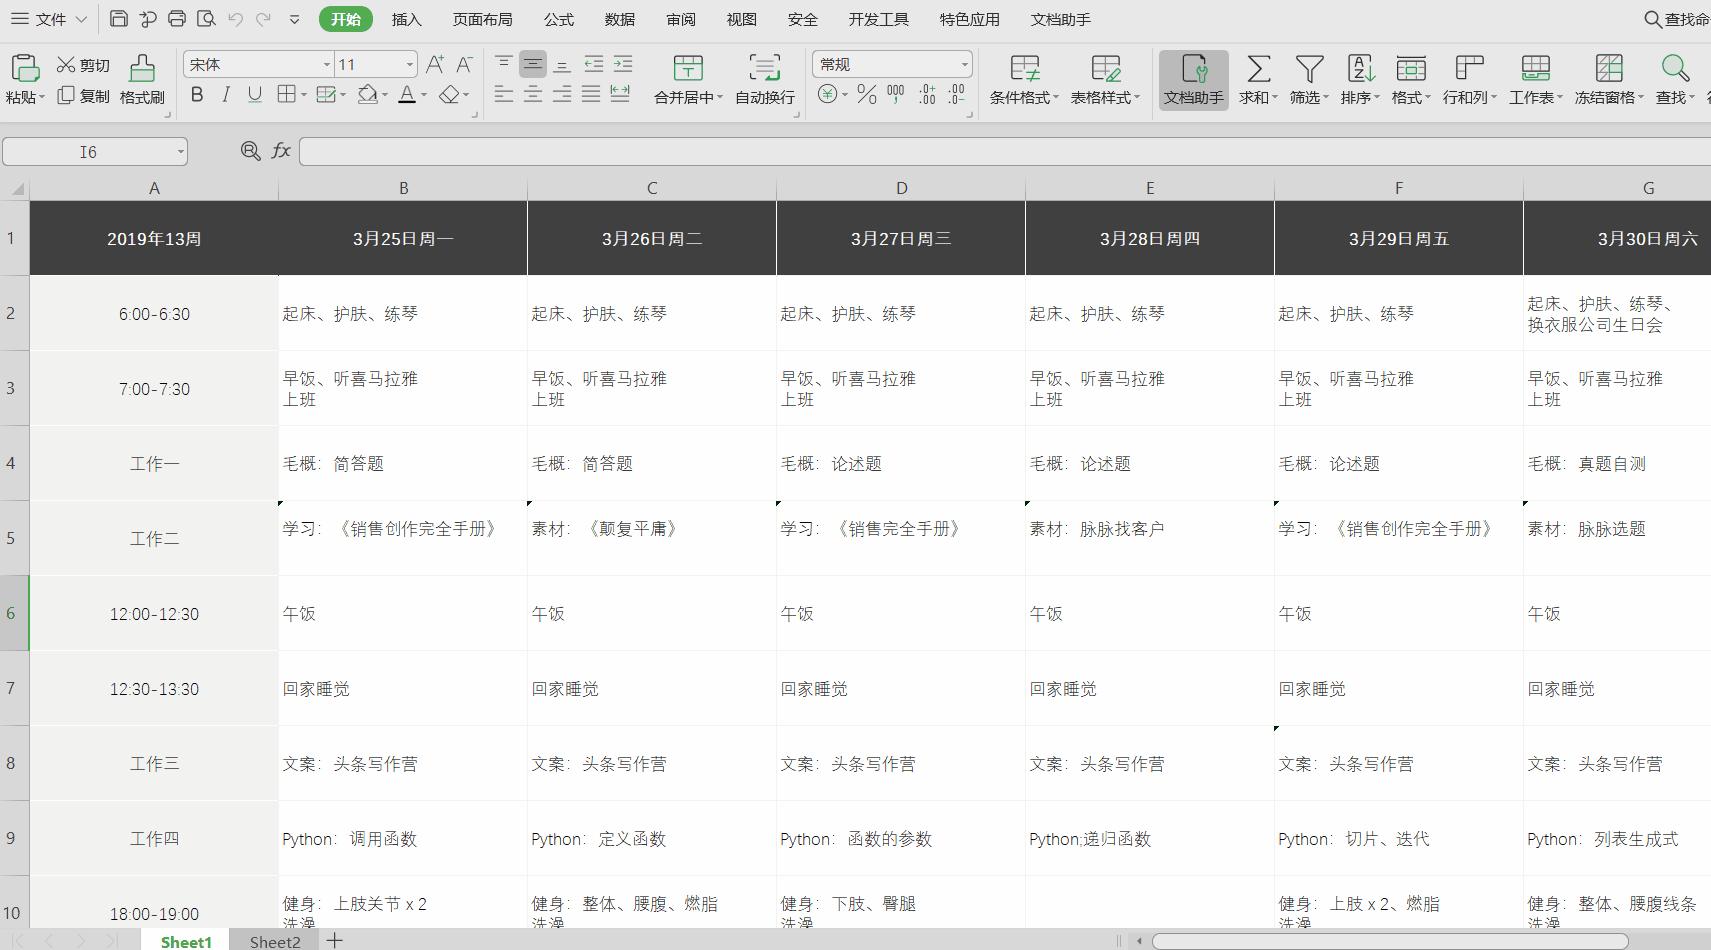Click the 文档助手 assistant button
1711x950 pixels.
click(x=1194, y=80)
